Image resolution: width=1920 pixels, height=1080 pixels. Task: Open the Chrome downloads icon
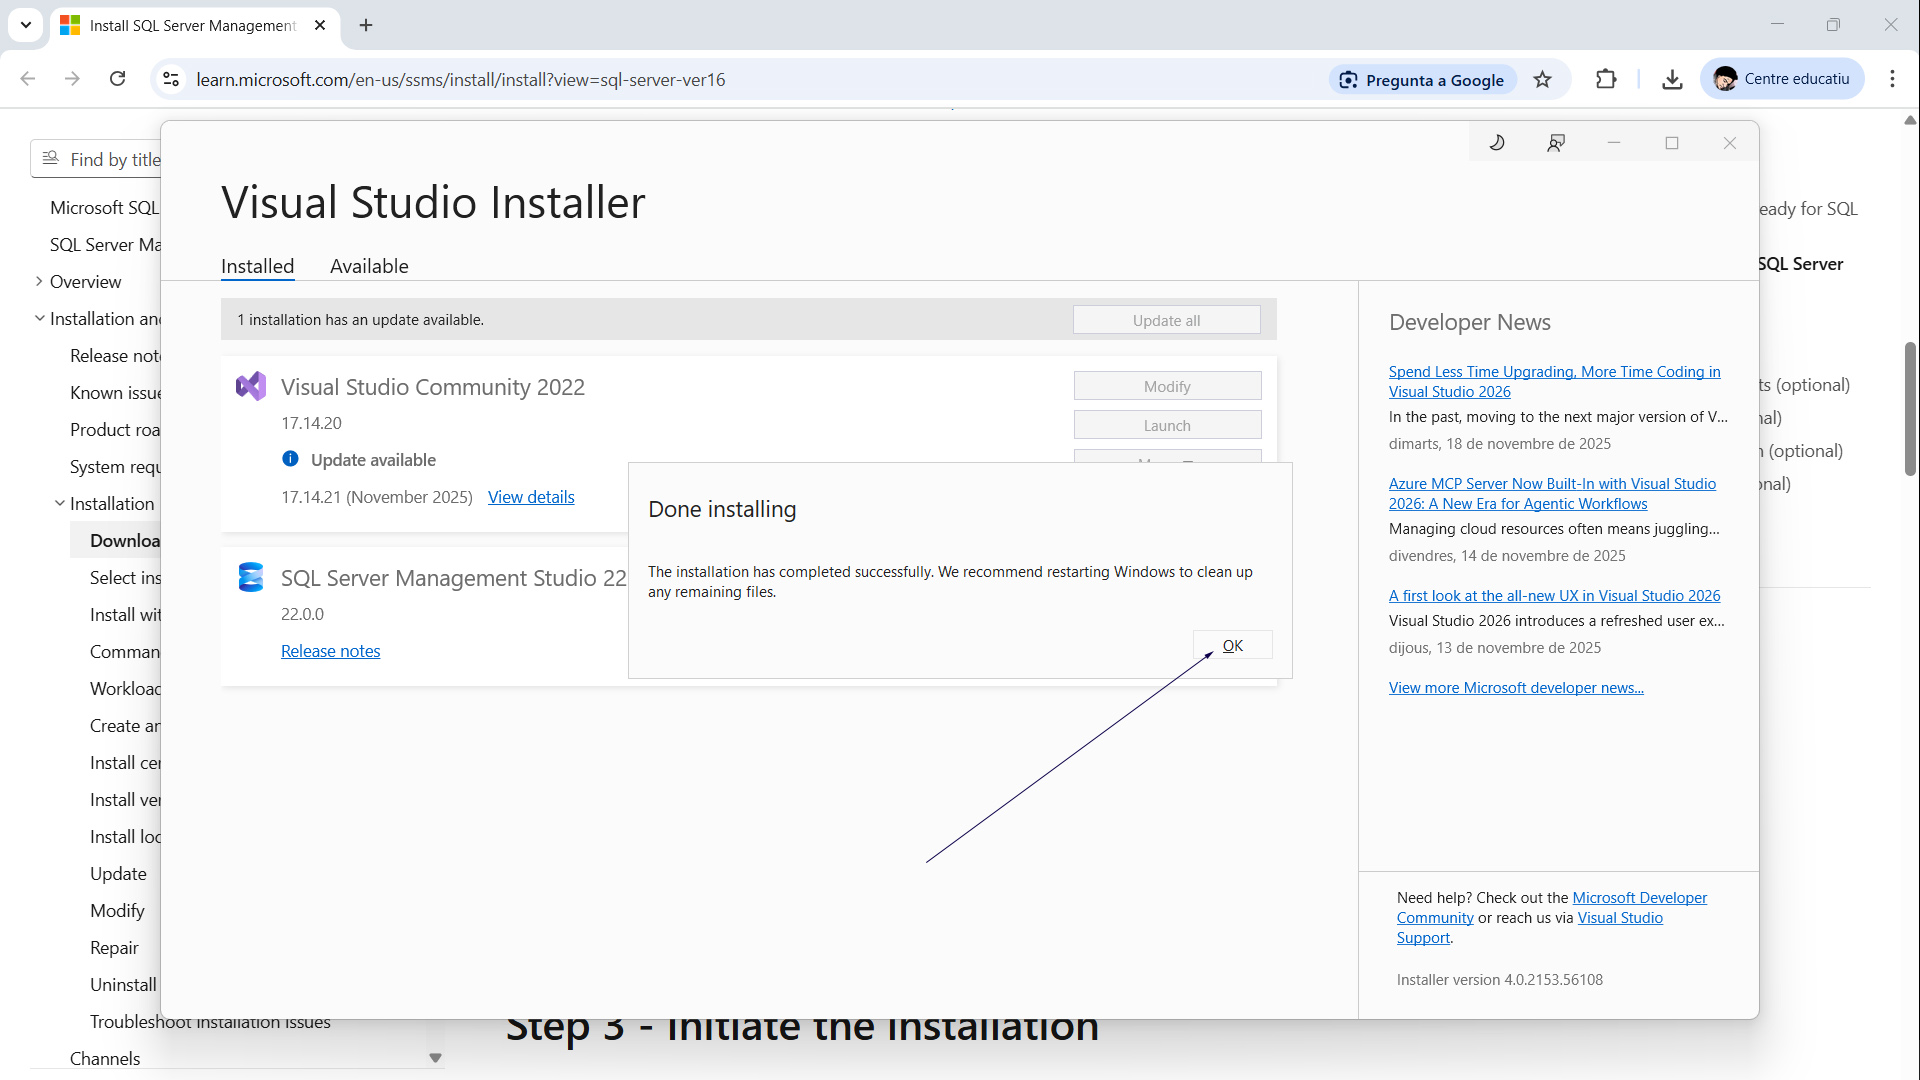[1672, 79]
